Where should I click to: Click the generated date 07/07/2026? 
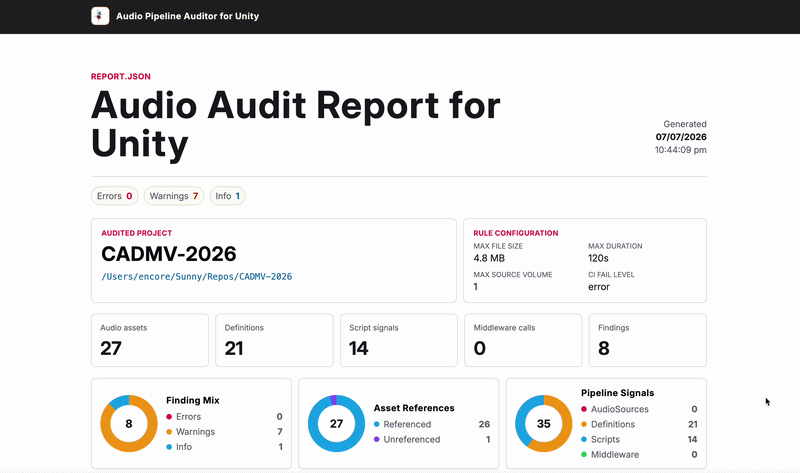(x=681, y=137)
